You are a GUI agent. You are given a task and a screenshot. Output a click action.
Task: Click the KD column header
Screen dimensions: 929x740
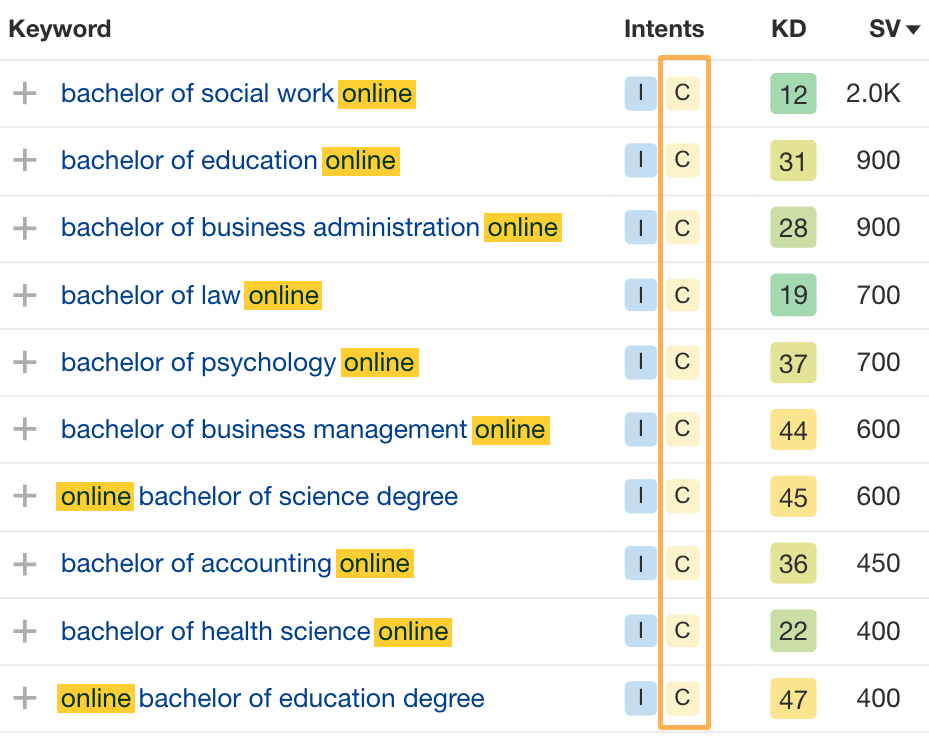[x=789, y=29]
